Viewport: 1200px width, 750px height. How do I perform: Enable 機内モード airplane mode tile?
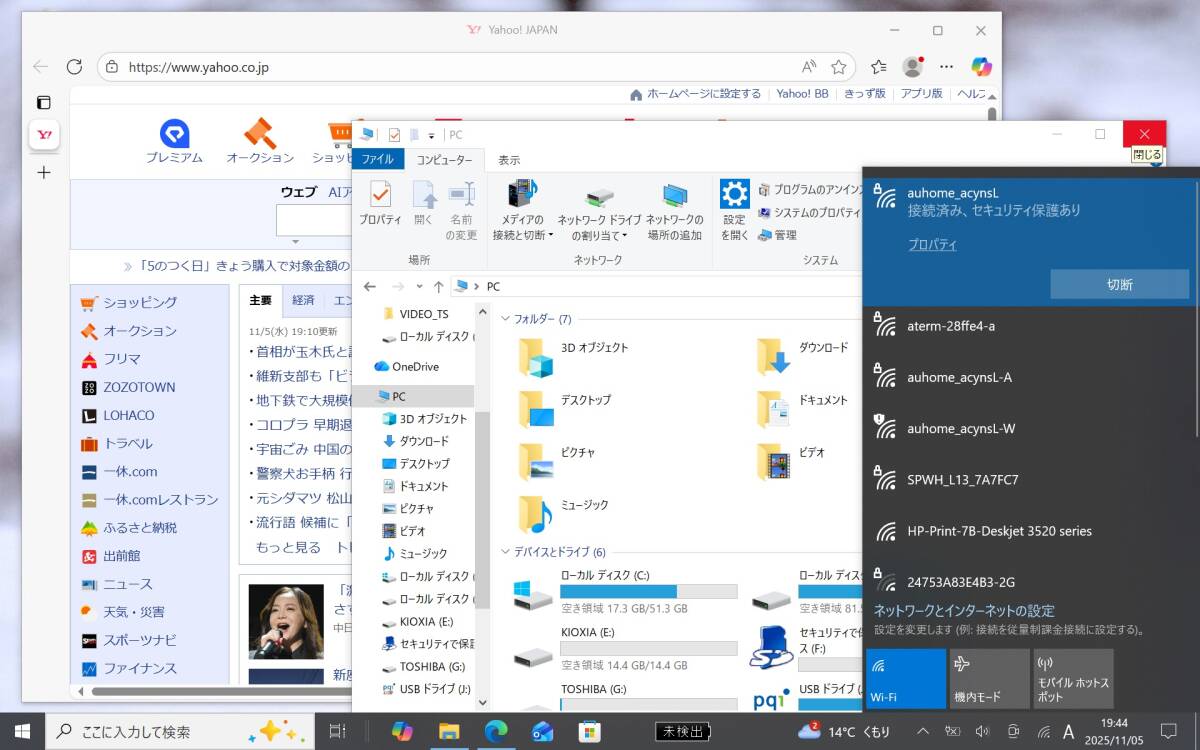pos(989,678)
